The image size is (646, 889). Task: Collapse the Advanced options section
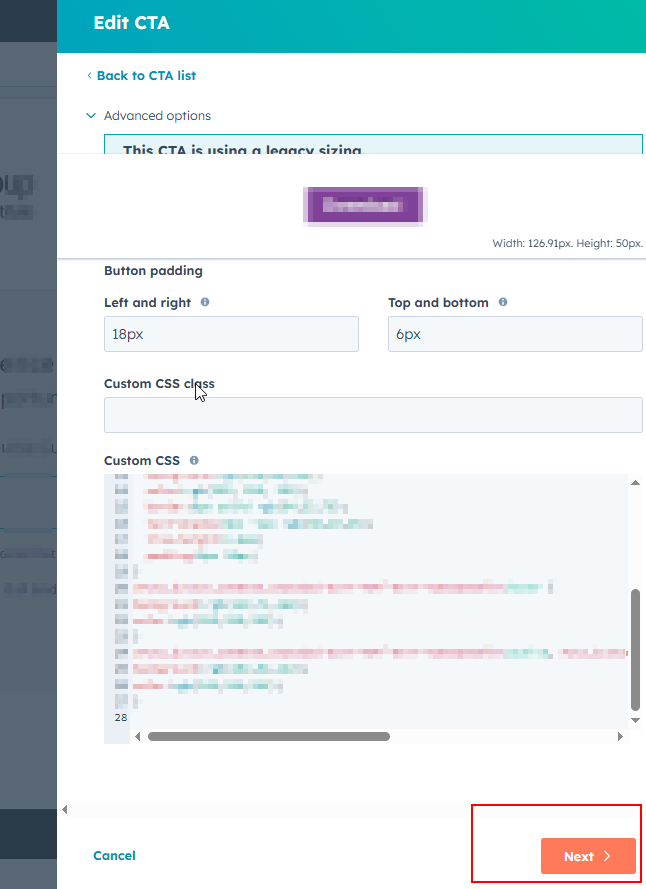tap(91, 115)
